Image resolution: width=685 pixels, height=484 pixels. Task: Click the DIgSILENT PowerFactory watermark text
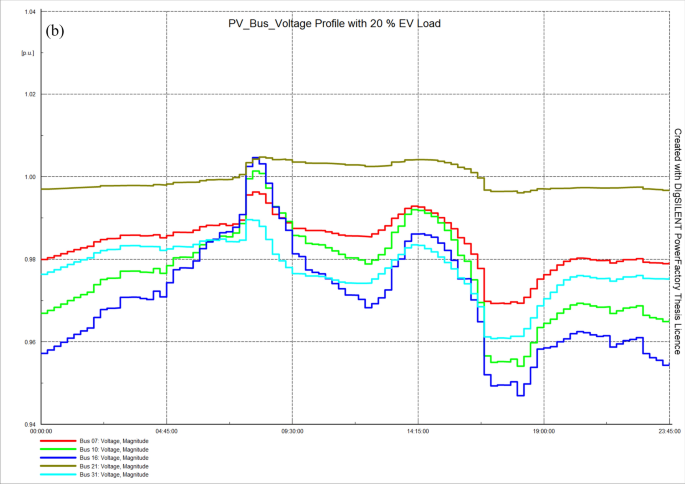click(x=677, y=242)
